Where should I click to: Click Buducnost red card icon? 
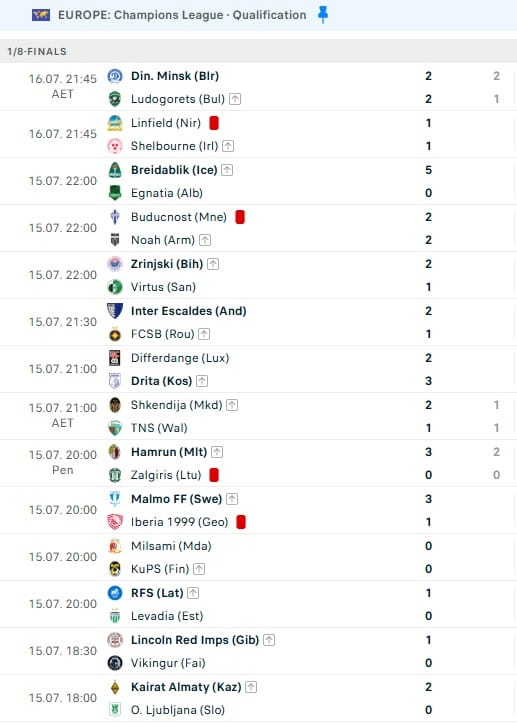point(240,217)
